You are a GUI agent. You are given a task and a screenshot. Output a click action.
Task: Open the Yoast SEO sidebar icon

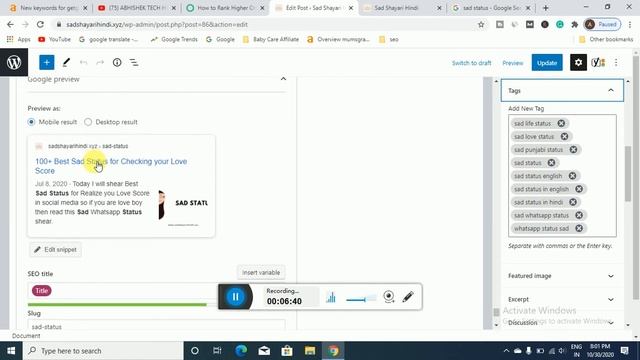pos(598,62)
